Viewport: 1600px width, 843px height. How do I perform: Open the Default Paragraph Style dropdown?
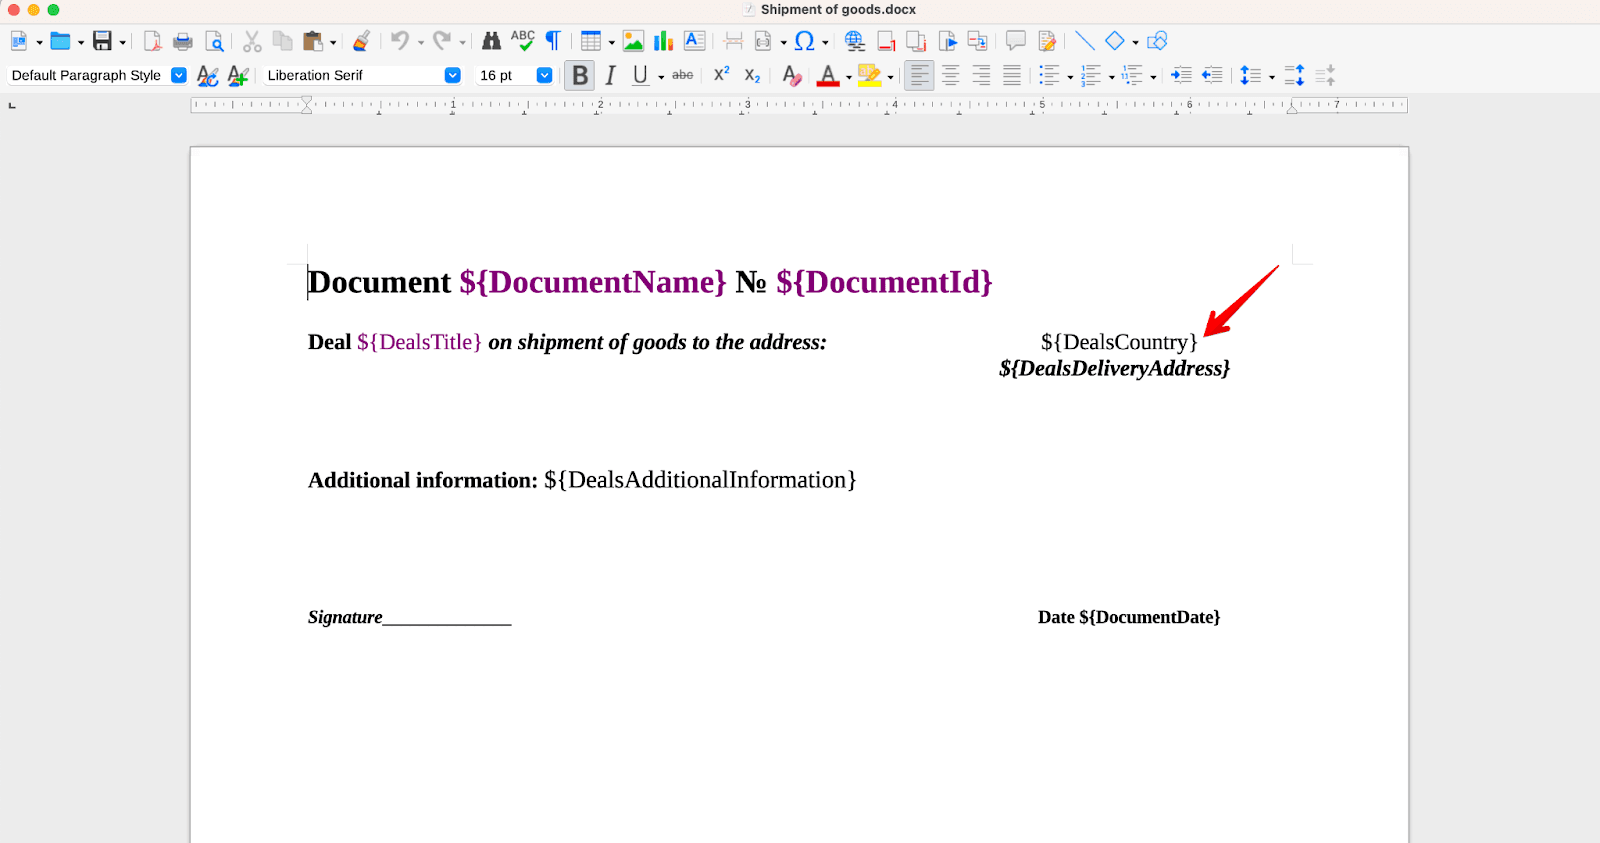179,76
